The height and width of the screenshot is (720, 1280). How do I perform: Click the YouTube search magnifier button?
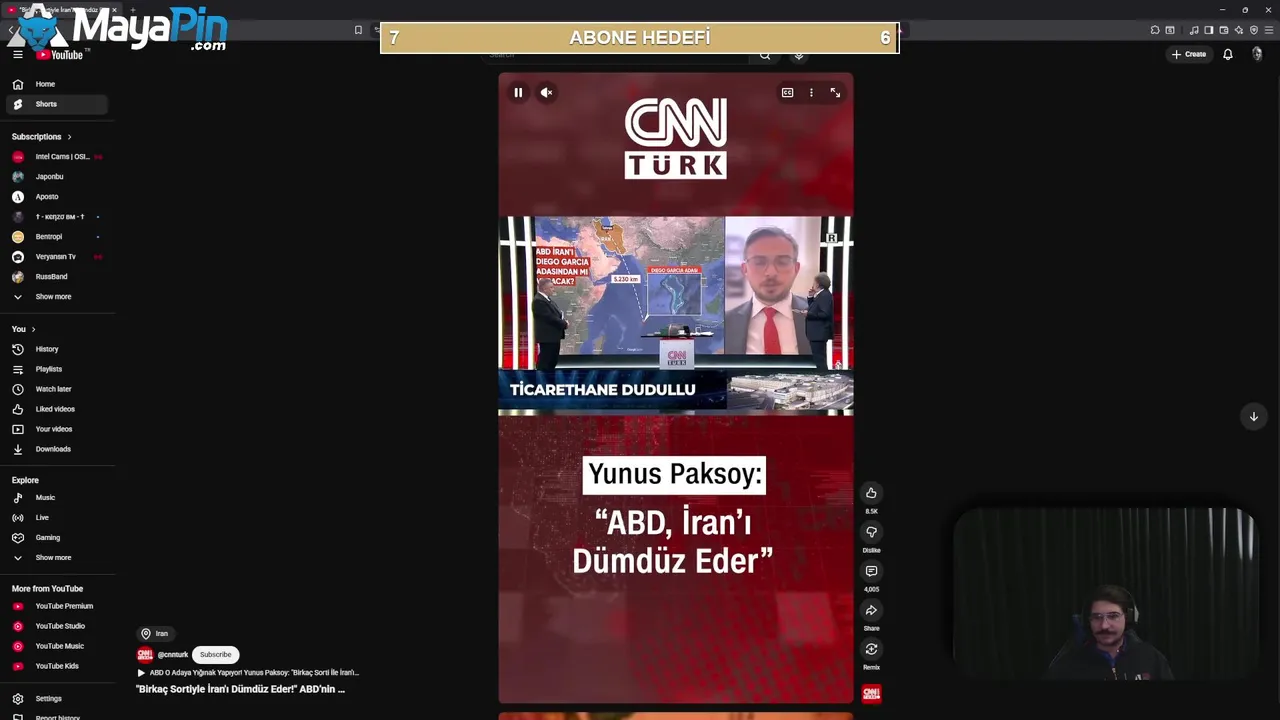(765, 55)
